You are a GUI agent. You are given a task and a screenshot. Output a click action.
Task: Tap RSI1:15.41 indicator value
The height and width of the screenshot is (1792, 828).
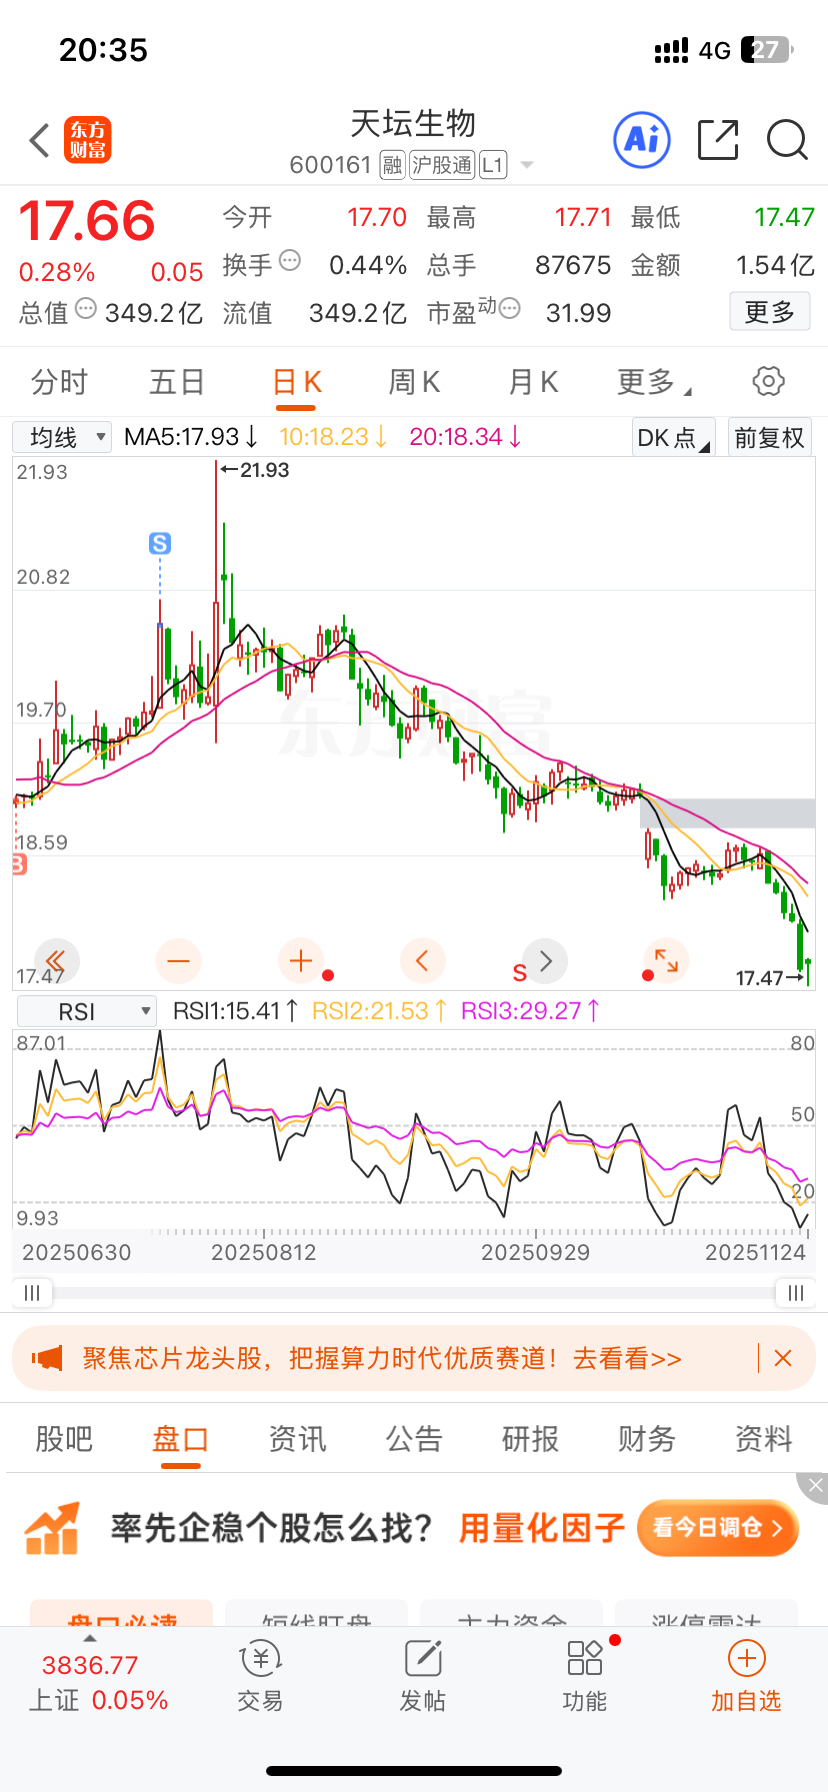[235, 1011]
